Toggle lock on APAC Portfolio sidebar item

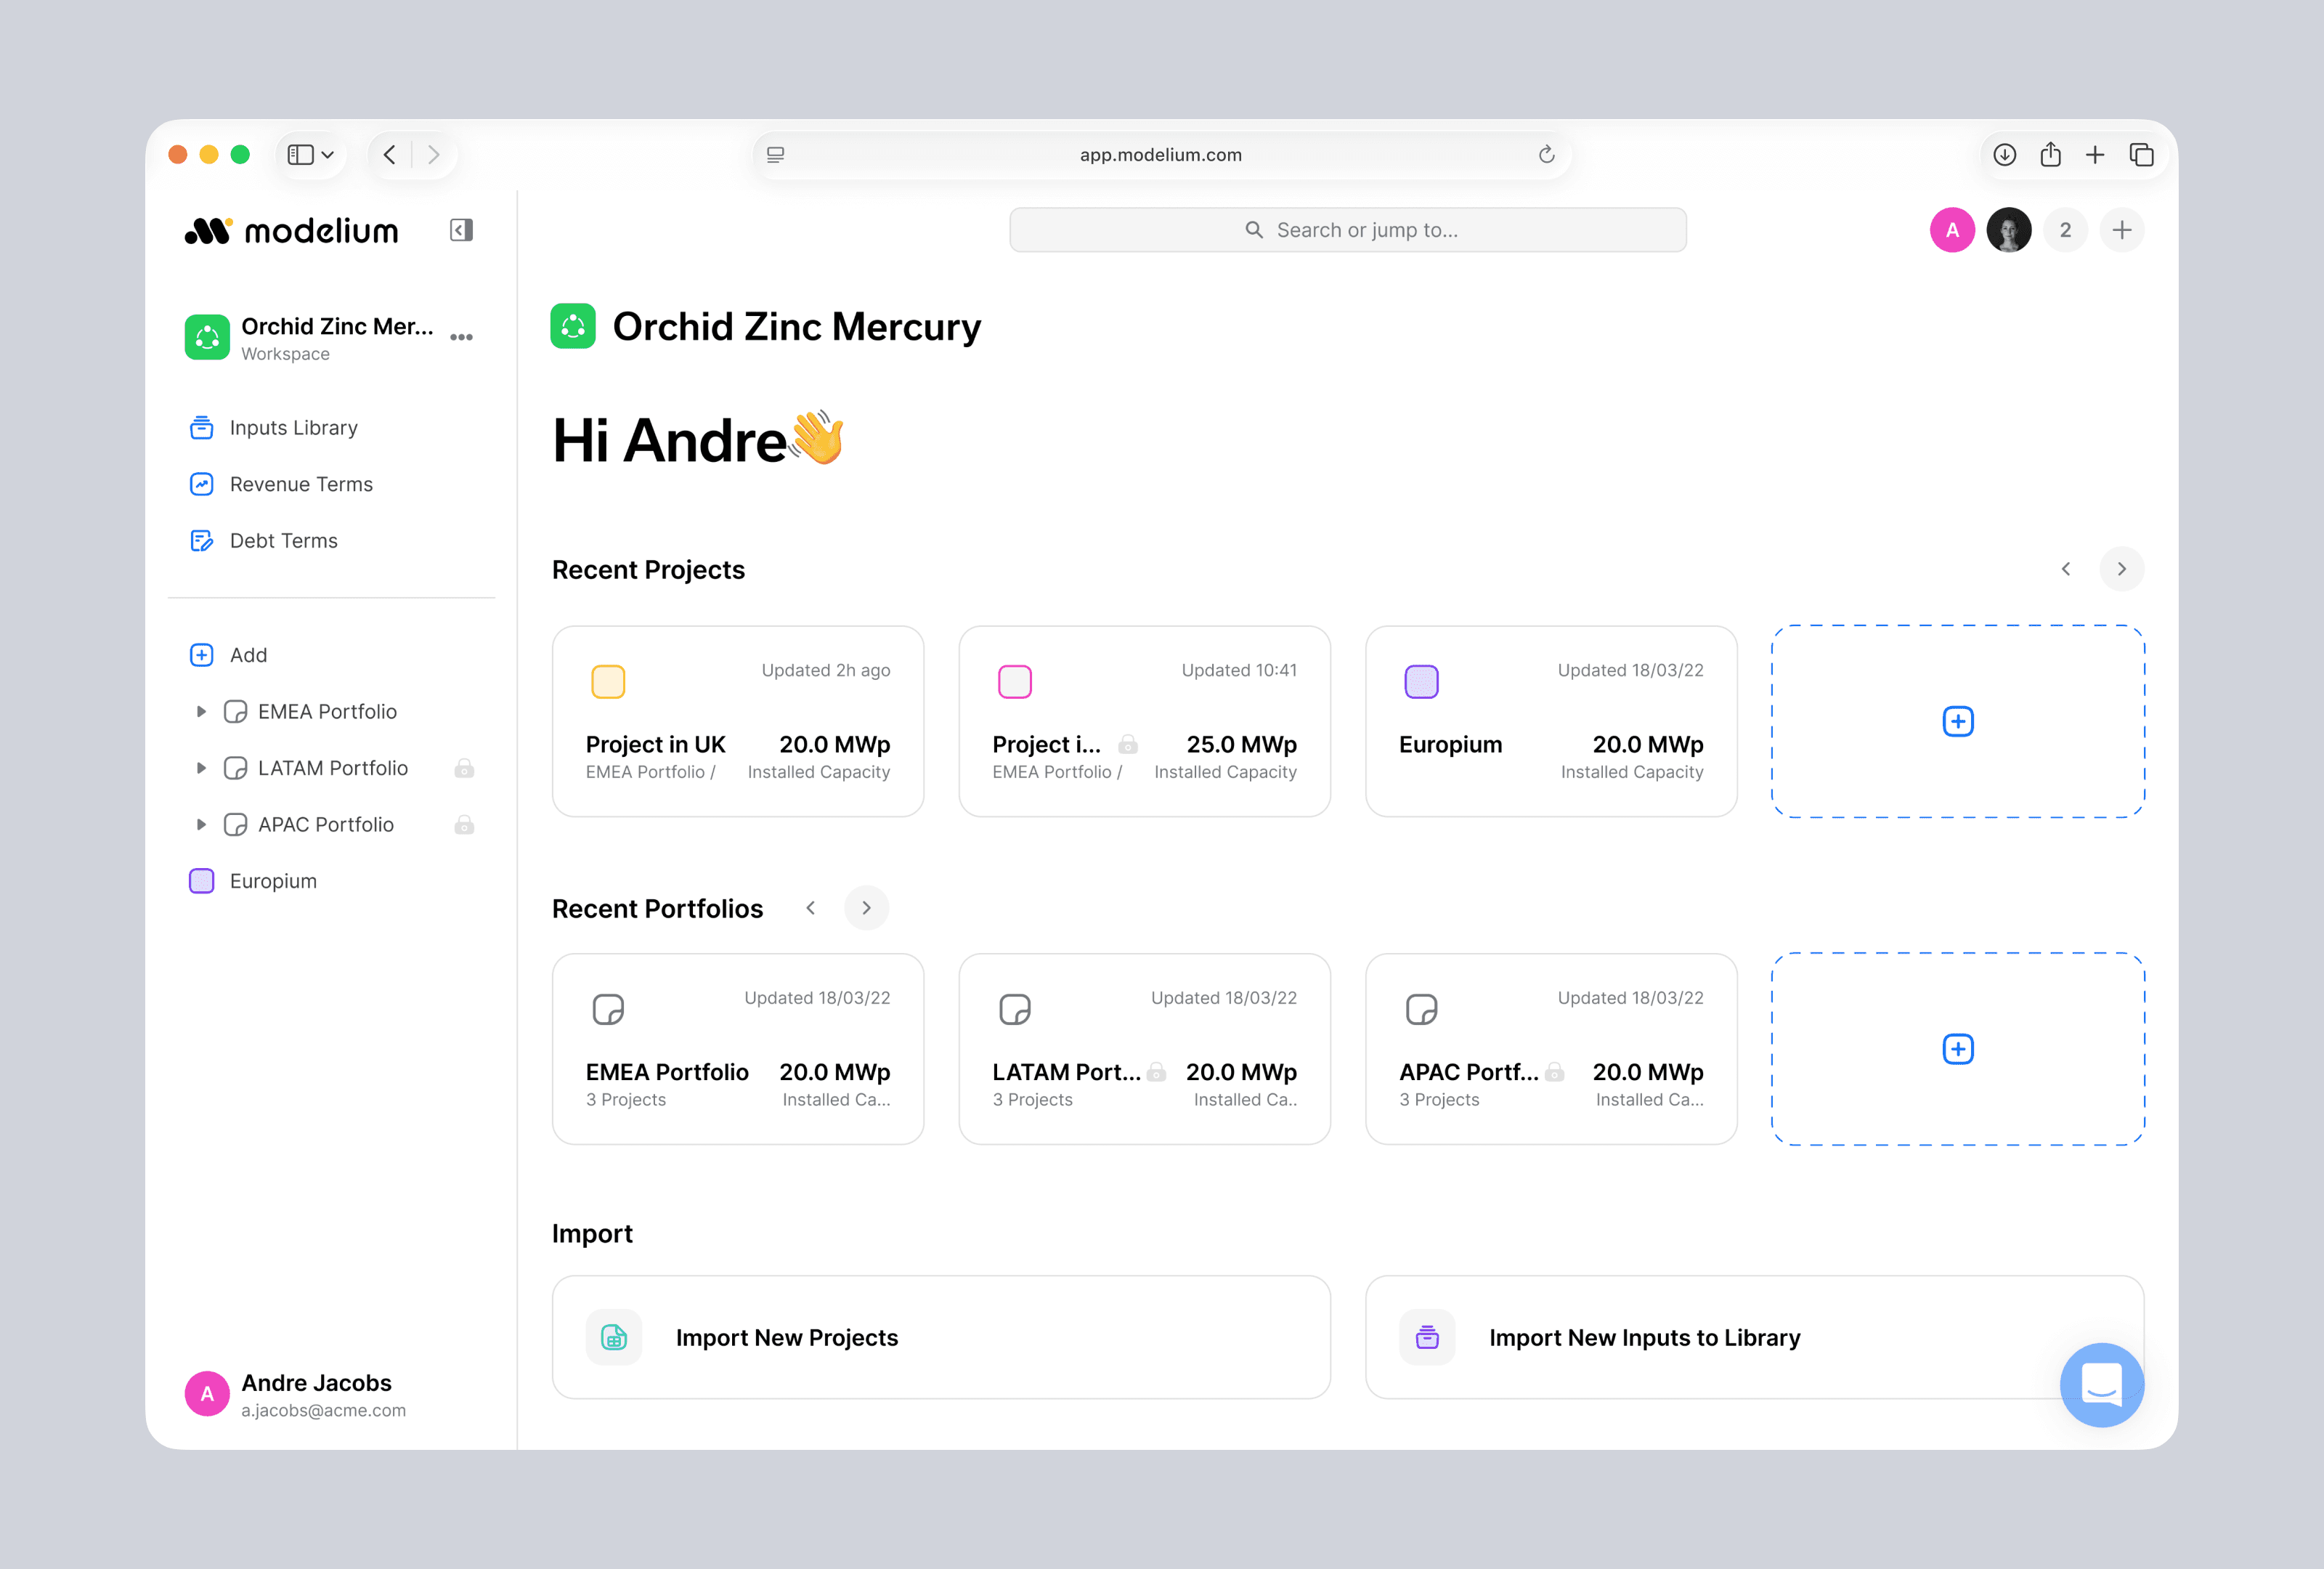coord(464,825)
